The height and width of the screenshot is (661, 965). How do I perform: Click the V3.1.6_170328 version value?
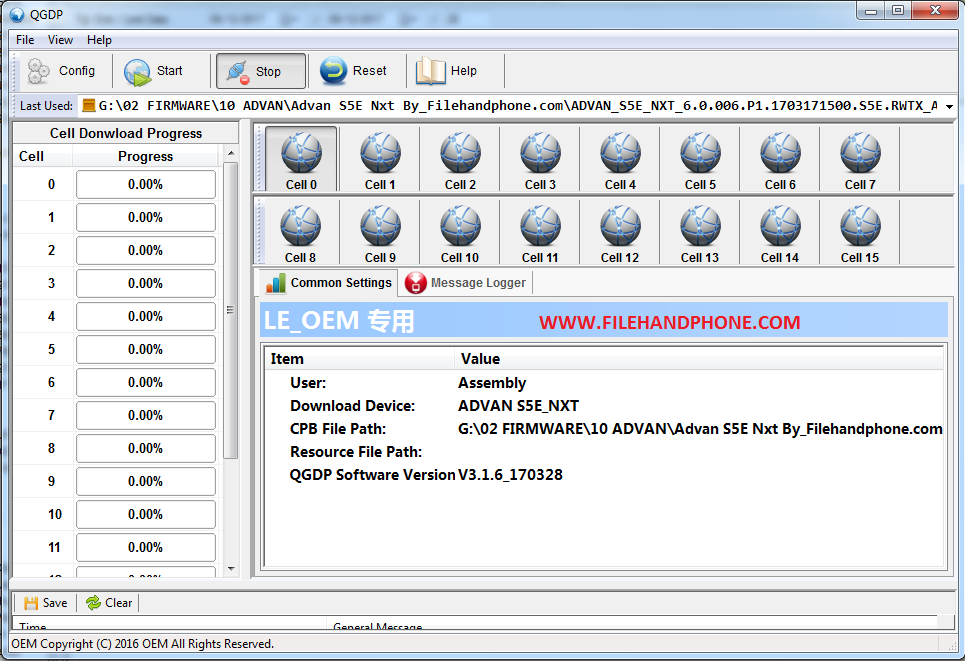(x=510, y=475)
